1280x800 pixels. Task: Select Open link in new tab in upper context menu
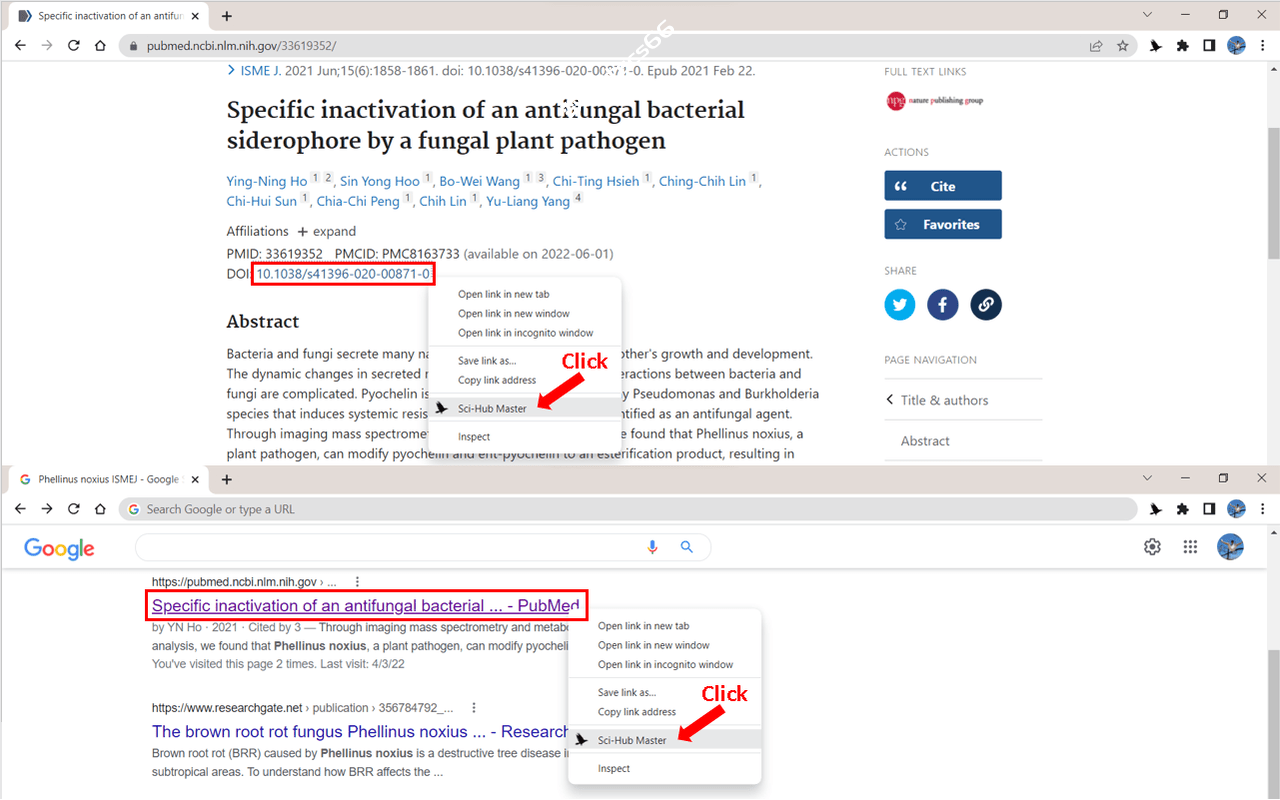coord(504,294)
